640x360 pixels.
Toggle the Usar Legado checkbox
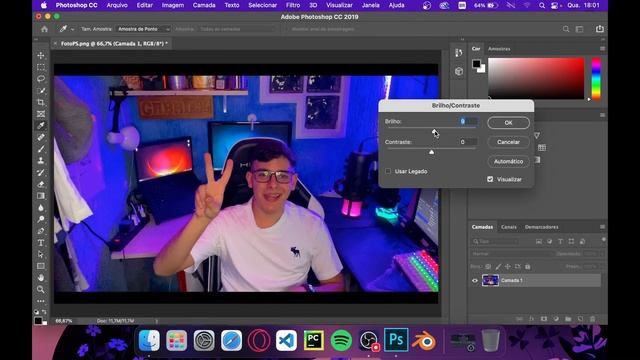click(388, 171)
